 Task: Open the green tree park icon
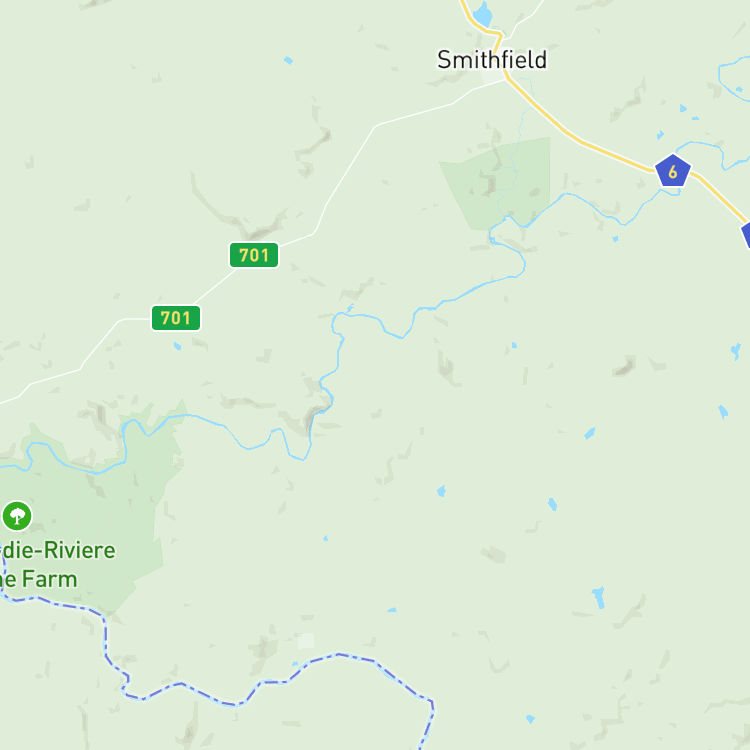click(17, 516)
